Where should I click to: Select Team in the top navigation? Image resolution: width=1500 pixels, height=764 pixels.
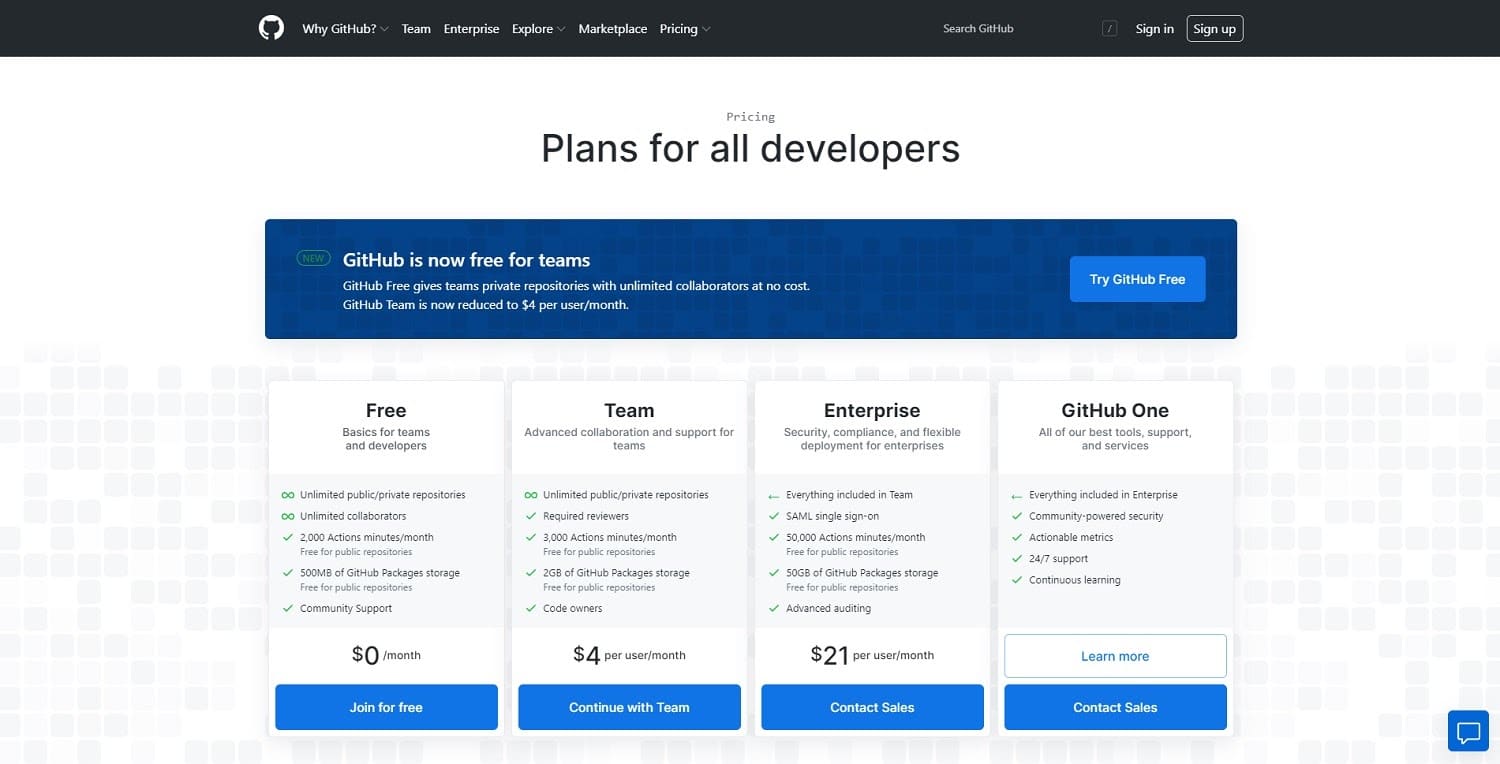pos(416,28)
